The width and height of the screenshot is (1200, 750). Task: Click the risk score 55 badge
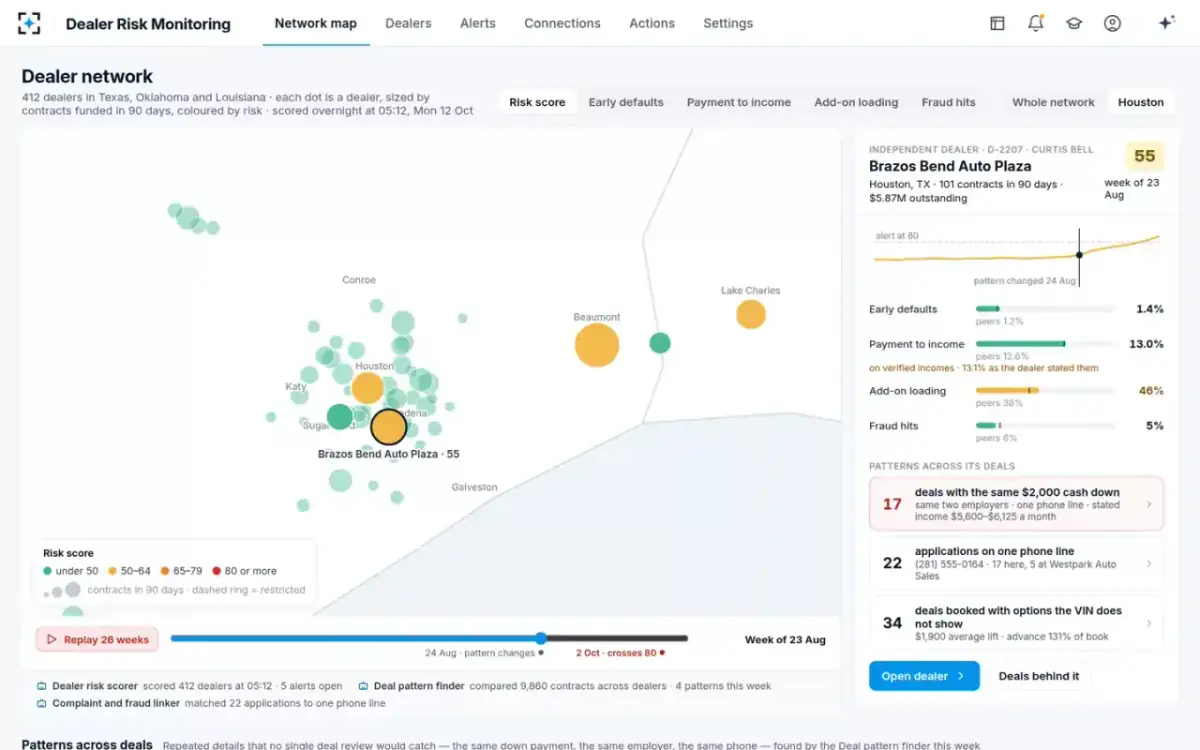point(1144,156)
